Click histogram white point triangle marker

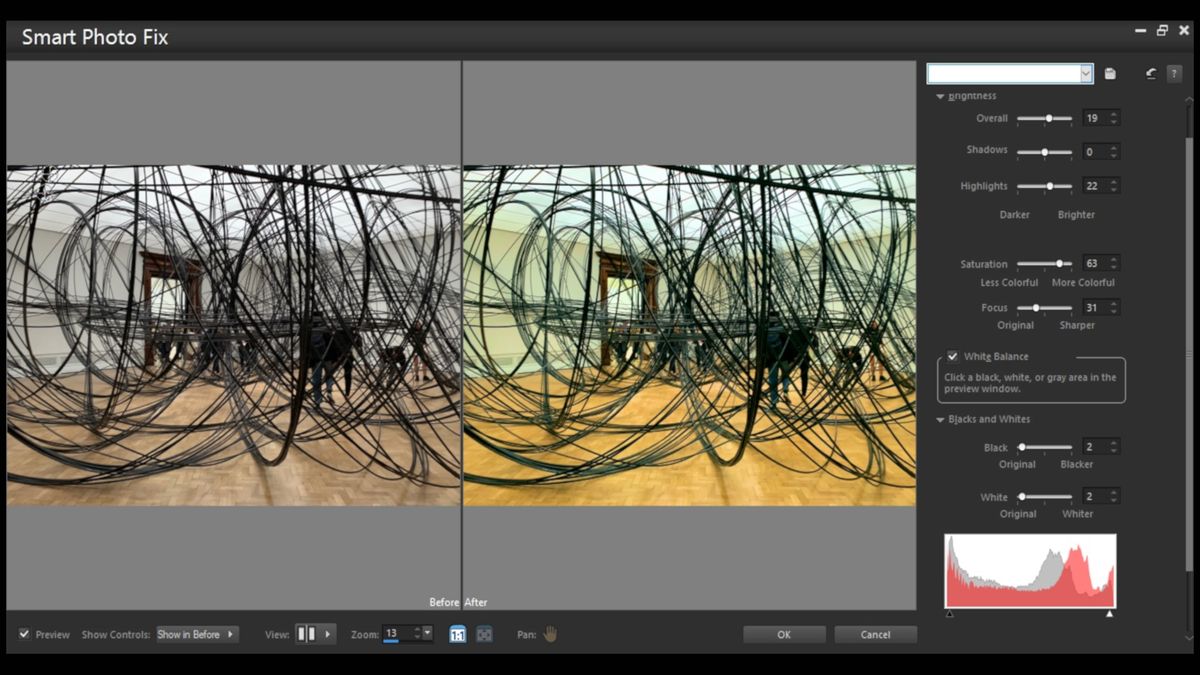point(1110,613)
